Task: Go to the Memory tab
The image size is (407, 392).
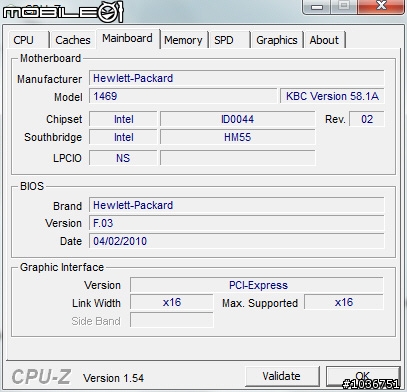Action: (183, 40)
